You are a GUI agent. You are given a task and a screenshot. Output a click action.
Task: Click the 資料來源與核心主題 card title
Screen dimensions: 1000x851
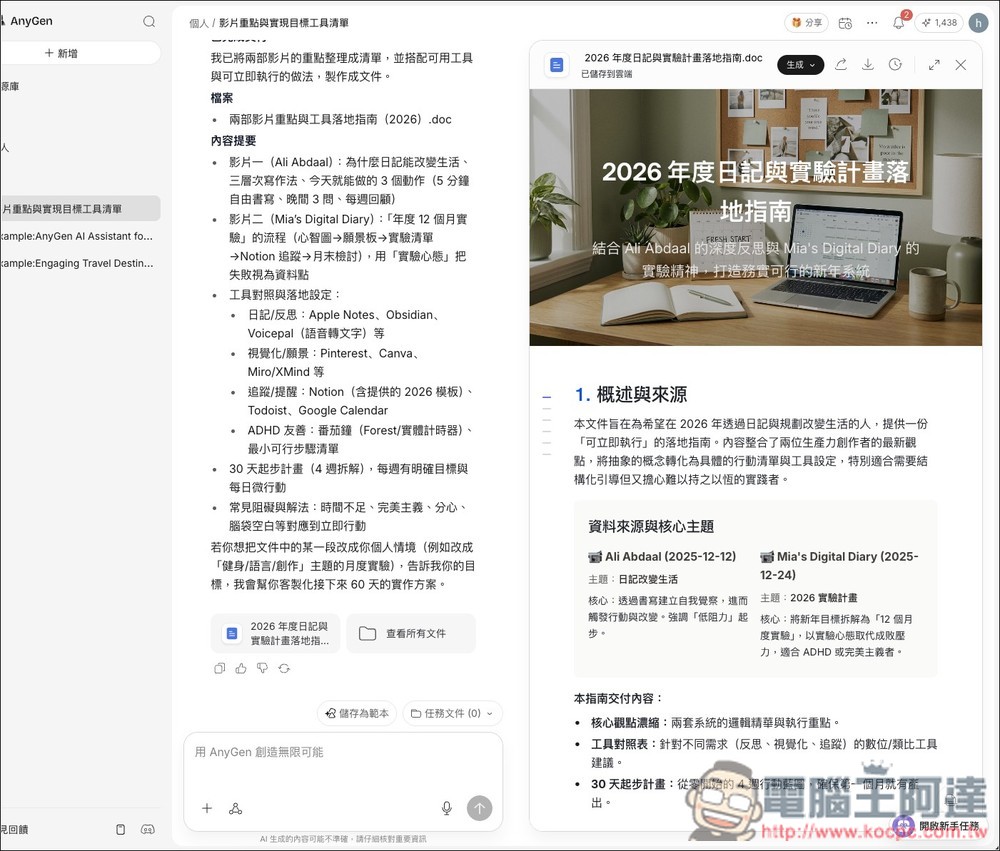pyautogui.click(x=651, y=526)
